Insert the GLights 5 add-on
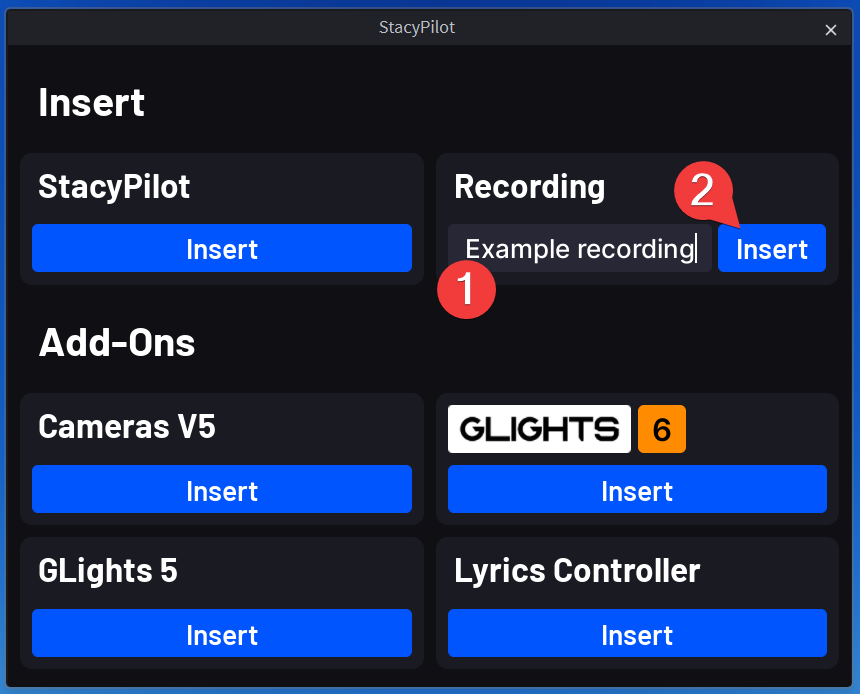 point(221,634)
